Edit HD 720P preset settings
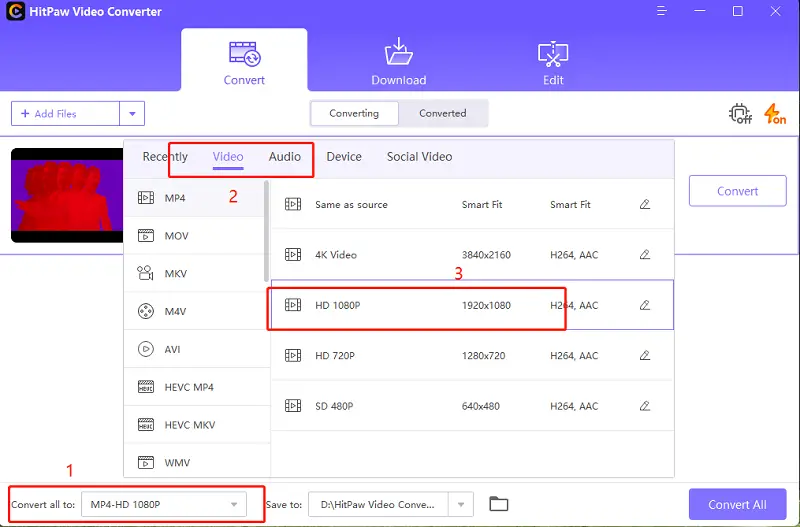The height and width of the screenshot is (527, 800). click(x=645, y=355)
